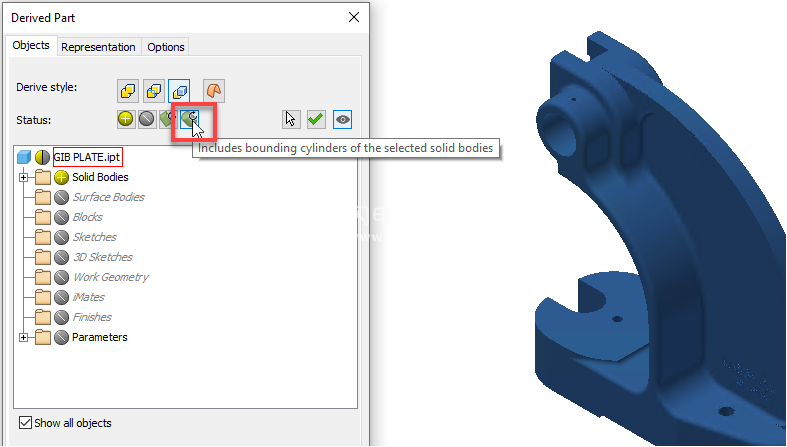787x447 pixels.
Task: Toggle the status icon on Finishes
Action: point(61,318)
